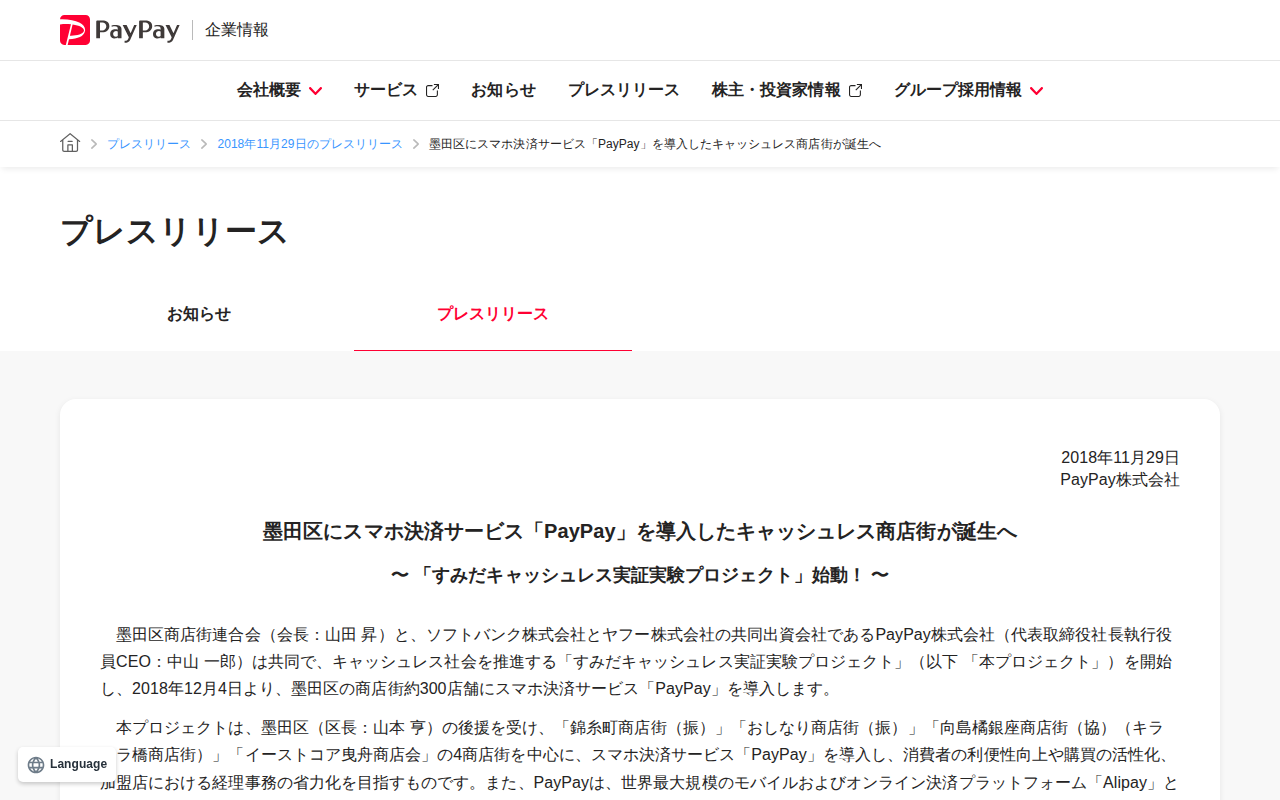The image size is (1280, 800).
Task: Click the large プレスリリース page heading
Action: 174,231
